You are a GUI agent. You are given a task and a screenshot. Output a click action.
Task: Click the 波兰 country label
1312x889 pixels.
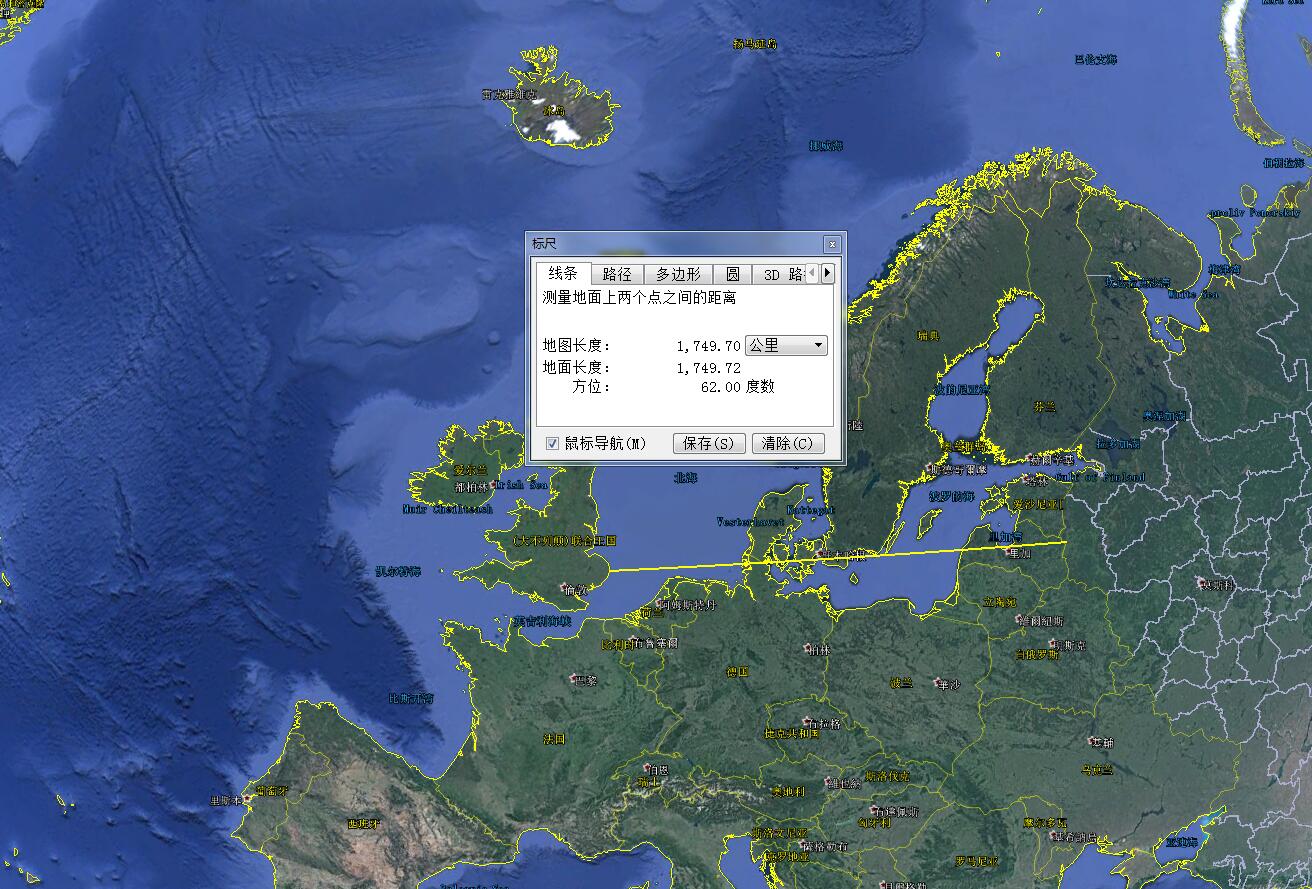point(901,682)
